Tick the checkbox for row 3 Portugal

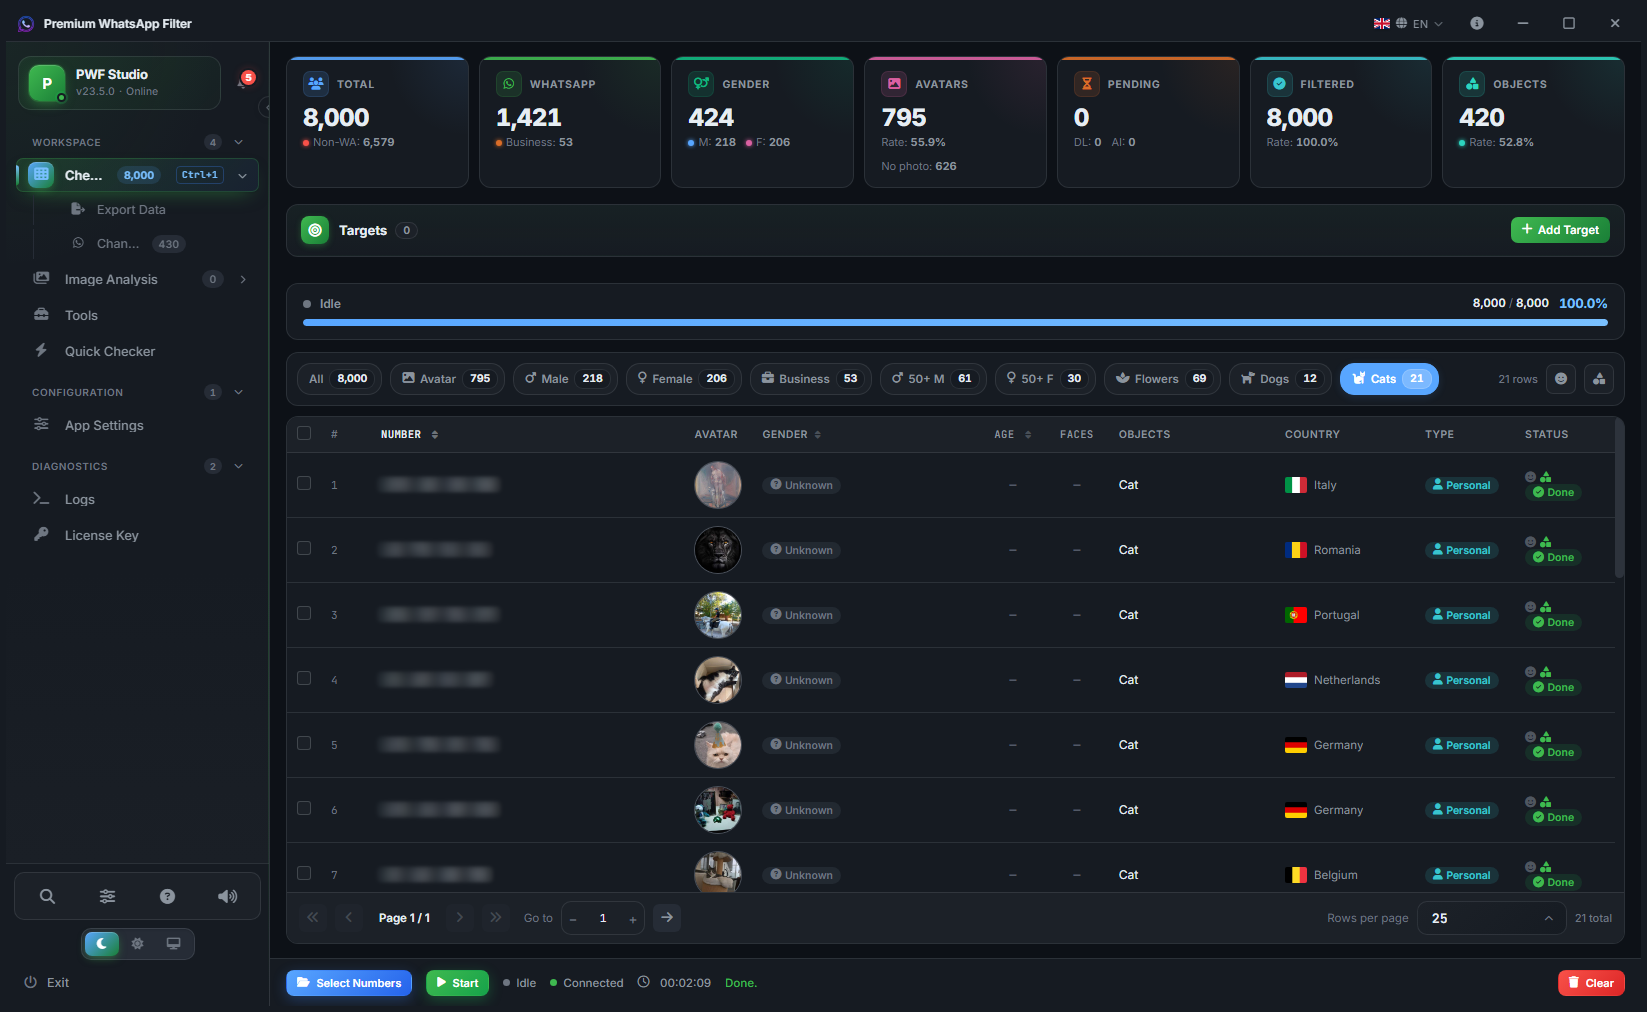tap(304, 613)
